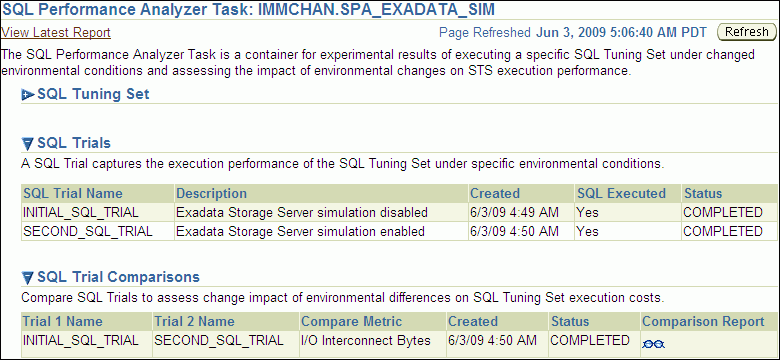Click the I/O Interconnect Bytes metric cell
Viewport: 780px width, 360px height.
(x=366, y=341)
